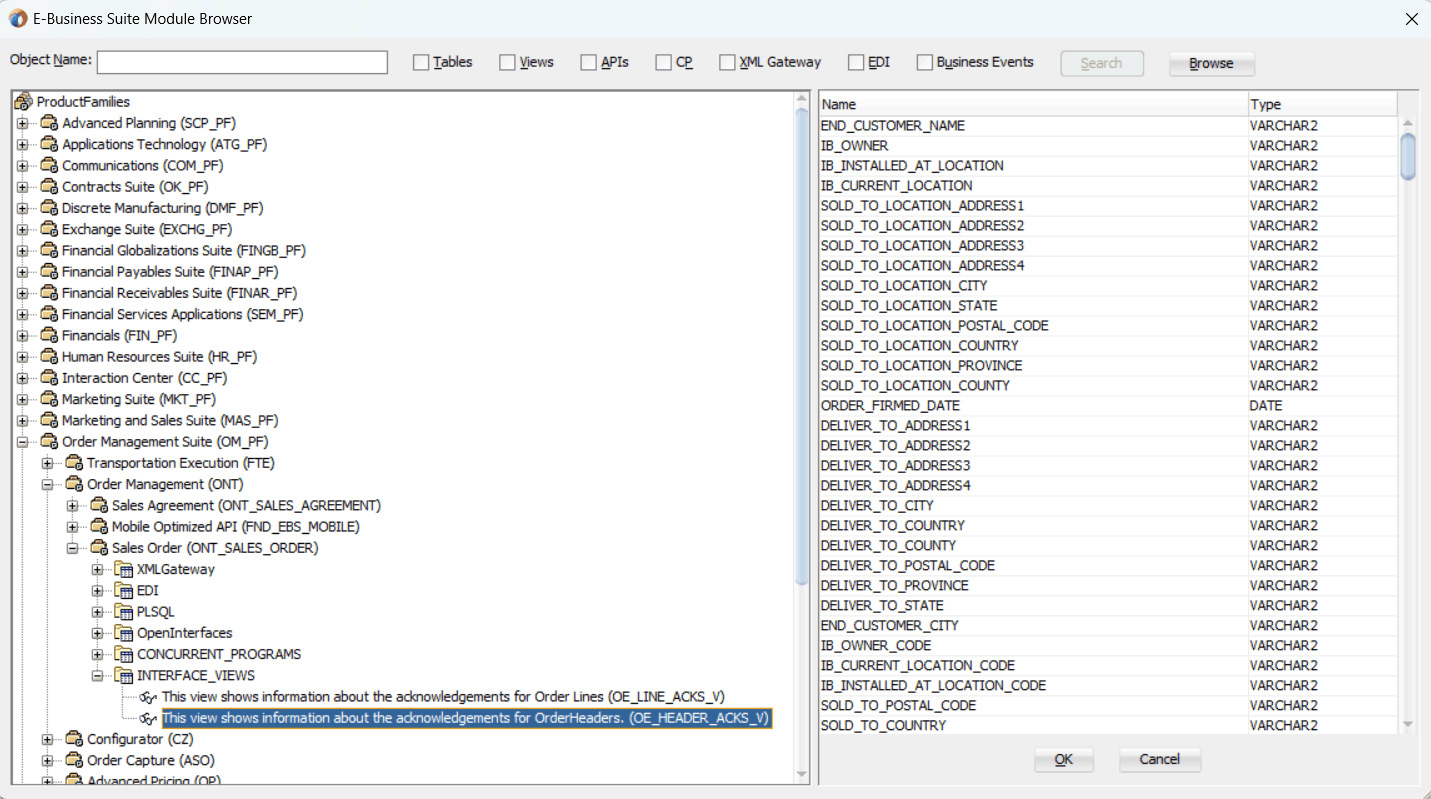Expand the Order Capture (ASO) node
The image size is (1431, 799).
48,761
